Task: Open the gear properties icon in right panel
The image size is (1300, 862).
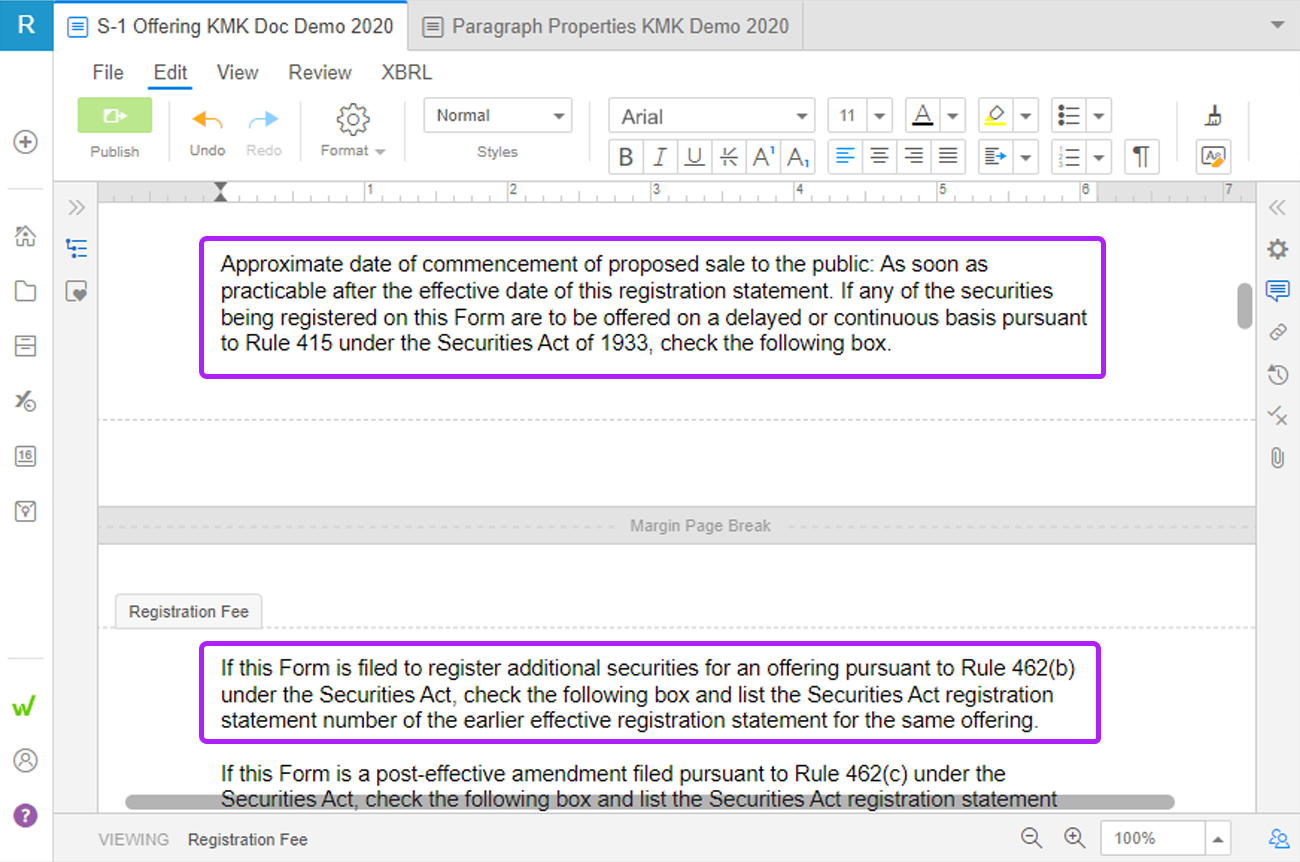Action: tap(1277, 249)
